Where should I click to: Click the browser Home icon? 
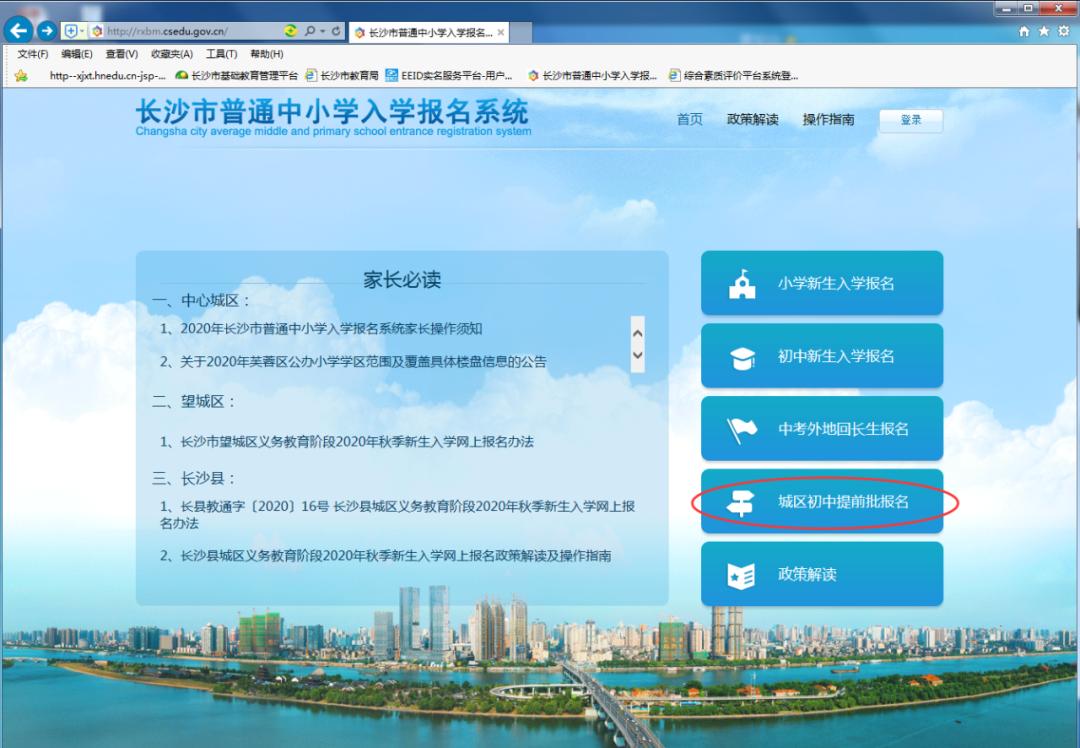point(1024,30)
